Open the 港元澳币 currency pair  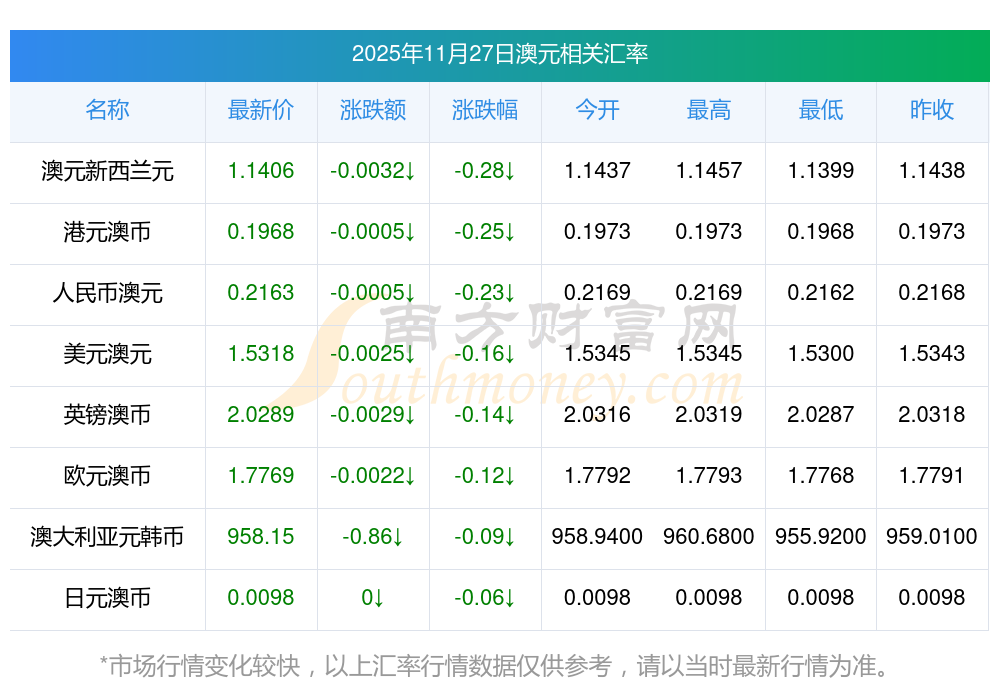click(x=107, y=232)
